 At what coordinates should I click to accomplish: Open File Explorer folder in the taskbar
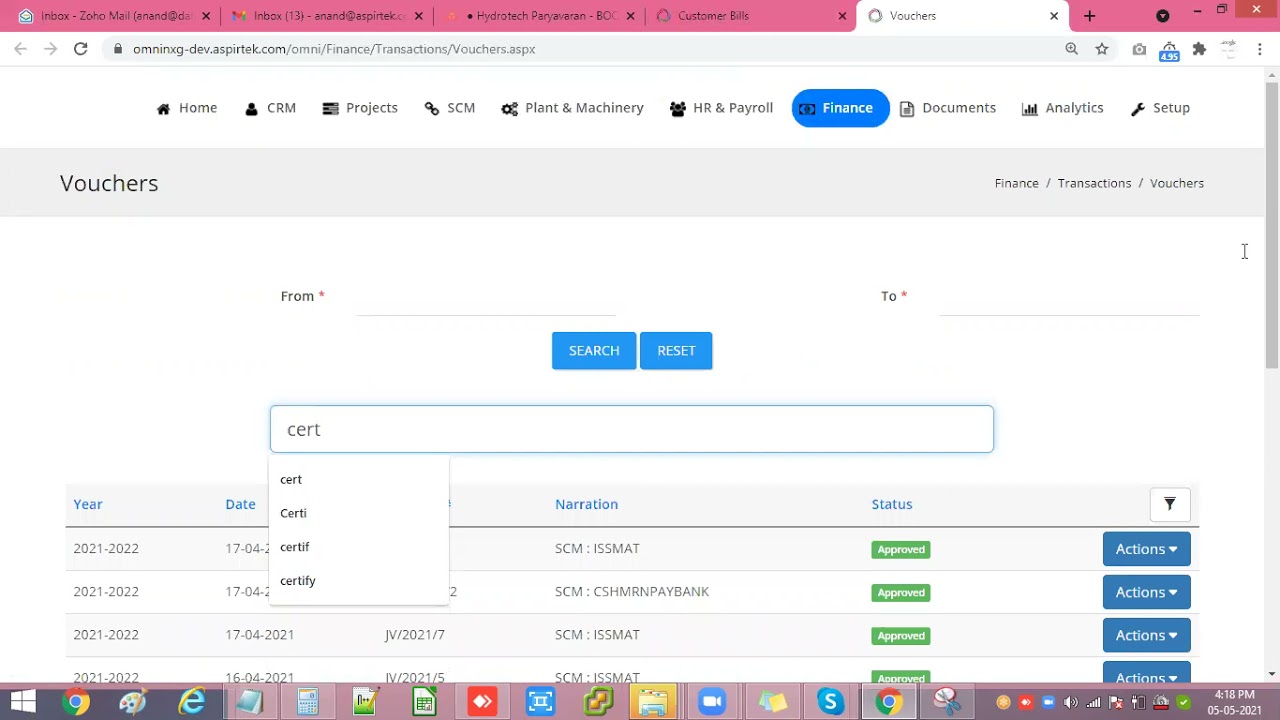653,702
